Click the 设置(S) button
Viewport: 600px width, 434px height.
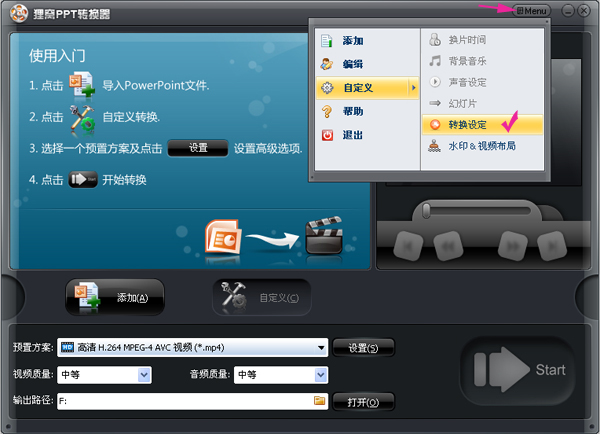coord(363,348)
